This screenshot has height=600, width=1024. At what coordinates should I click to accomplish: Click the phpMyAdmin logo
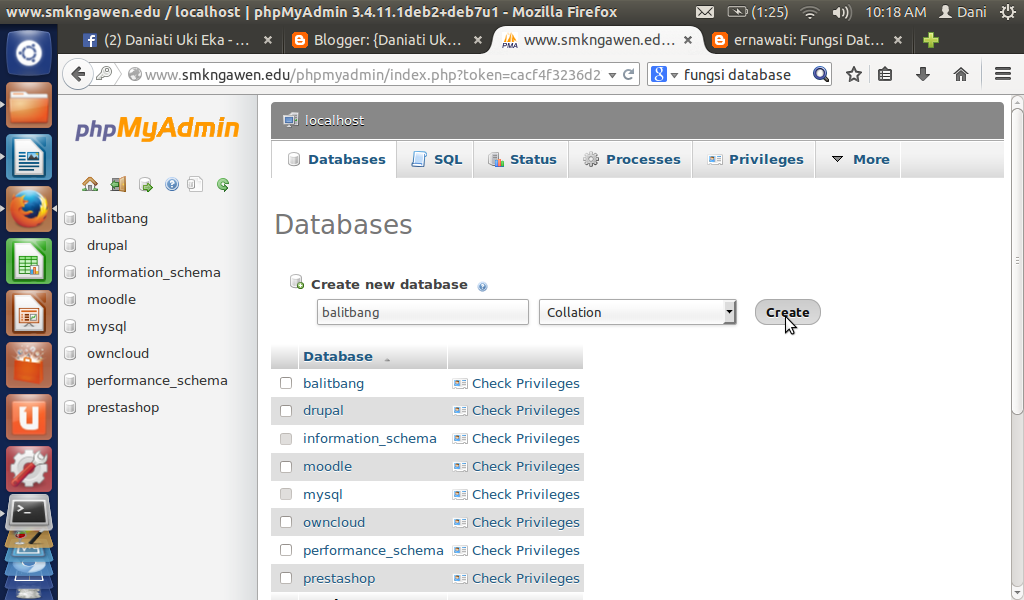pos(157,128)
